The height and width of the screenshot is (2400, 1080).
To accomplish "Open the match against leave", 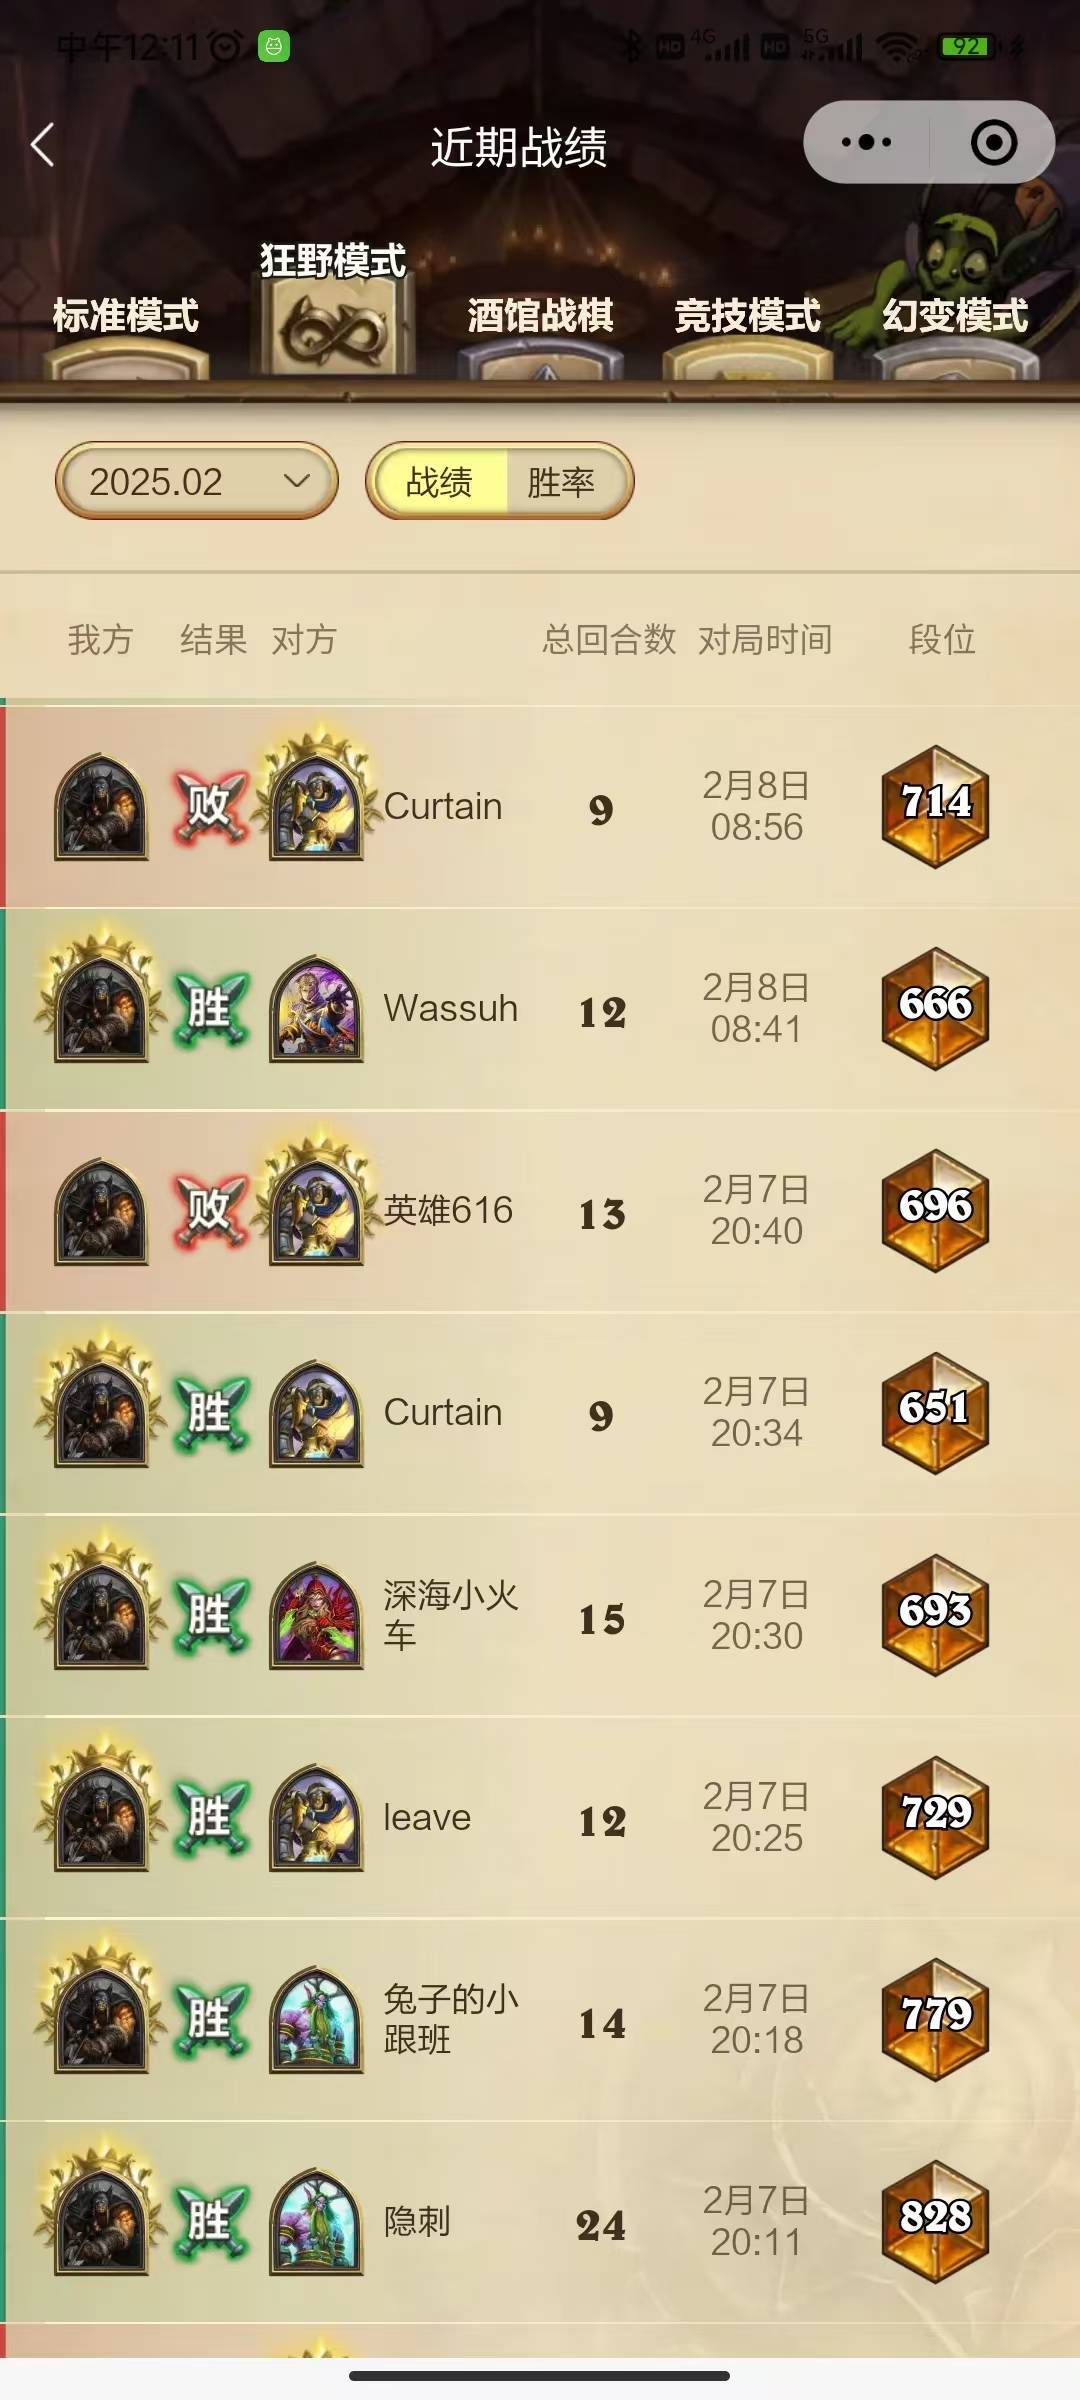I will coord(540,1817).
